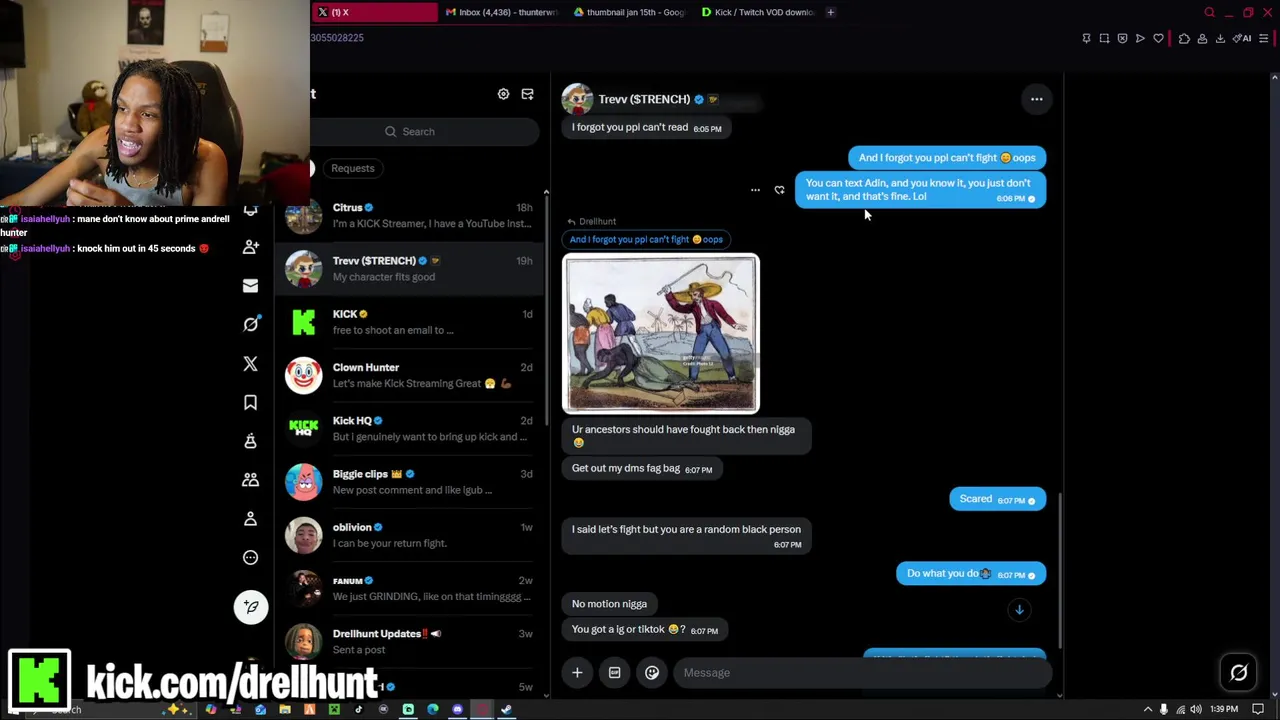This screenshot has width=1280, height=720.
Task: Click the blue Post compose button
Action: (x=251, y=607)
